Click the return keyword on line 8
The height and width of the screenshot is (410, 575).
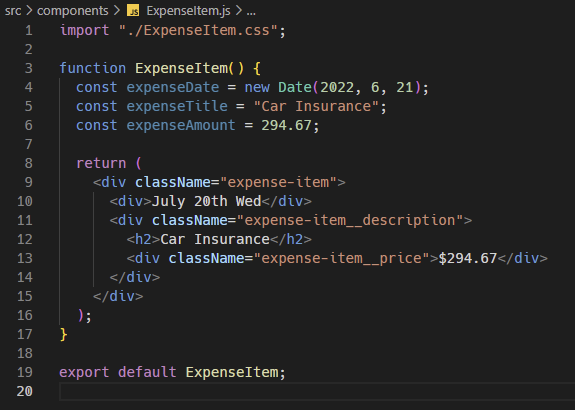click(101, 163)
